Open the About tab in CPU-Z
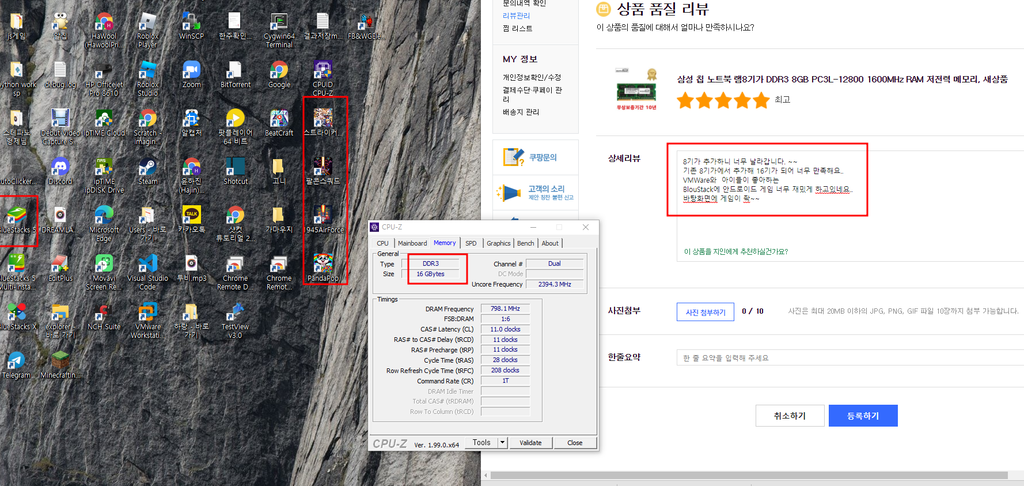This screenshot has height=486, width=1024. click(550, 243)
